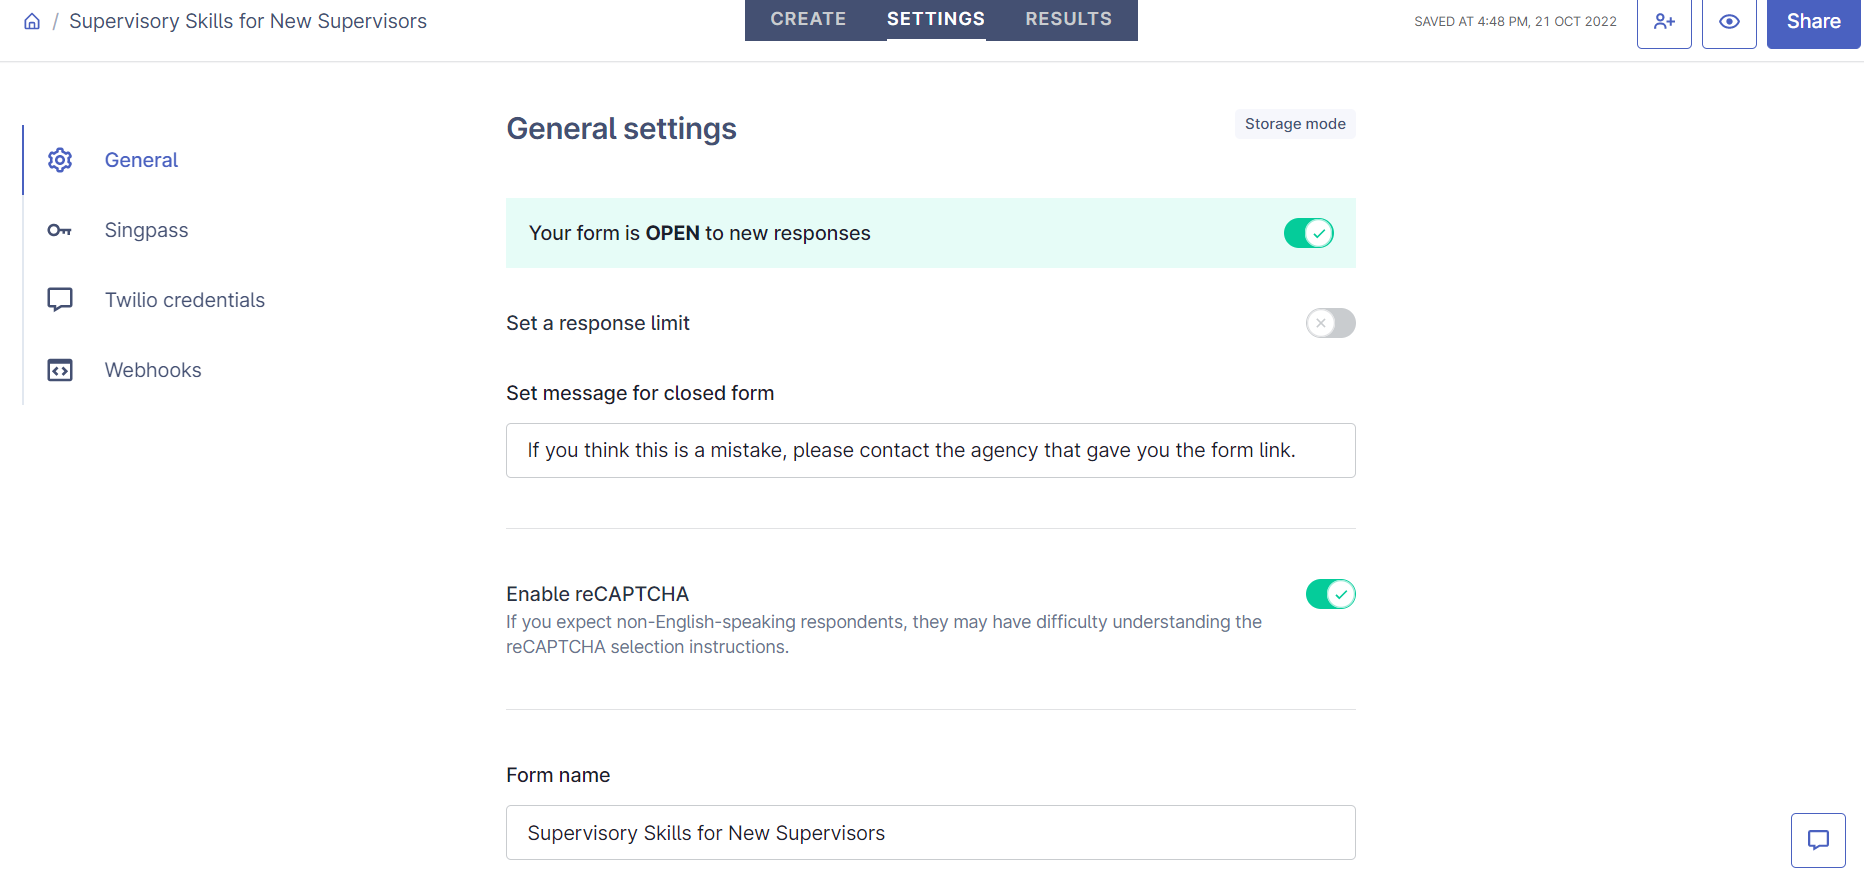Switch to the CREATE tab
This screenshot has width=1864, height=885.
tap(808, 19)
